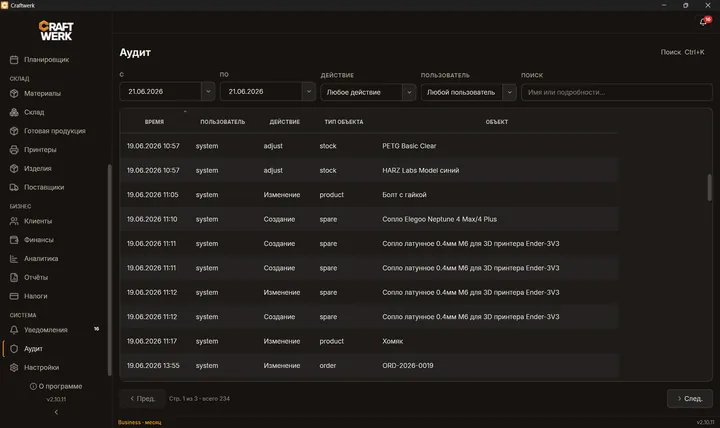720x428 pixels.
Task: Expand the end date 'По' picker arrow
Action: pyautogui.click(x=309, y=91)
